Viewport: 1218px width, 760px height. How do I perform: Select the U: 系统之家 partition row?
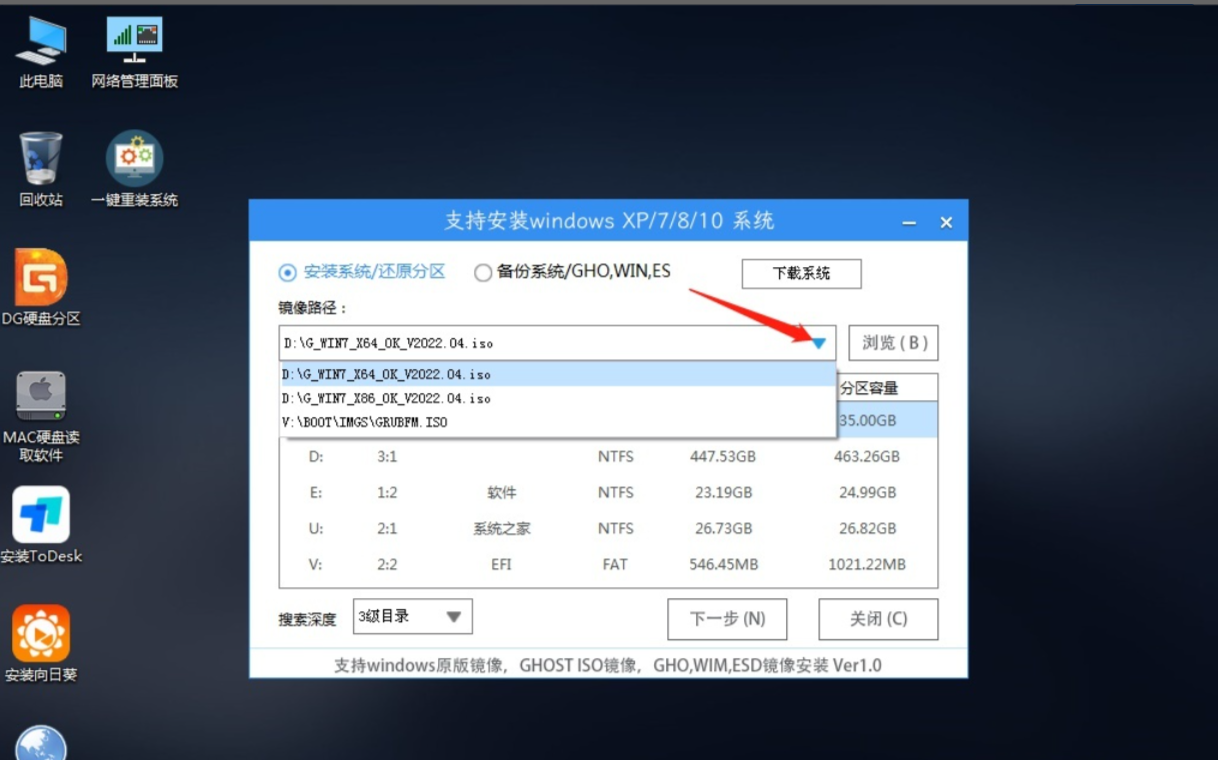pyautogui.click(x=608, y=528)
